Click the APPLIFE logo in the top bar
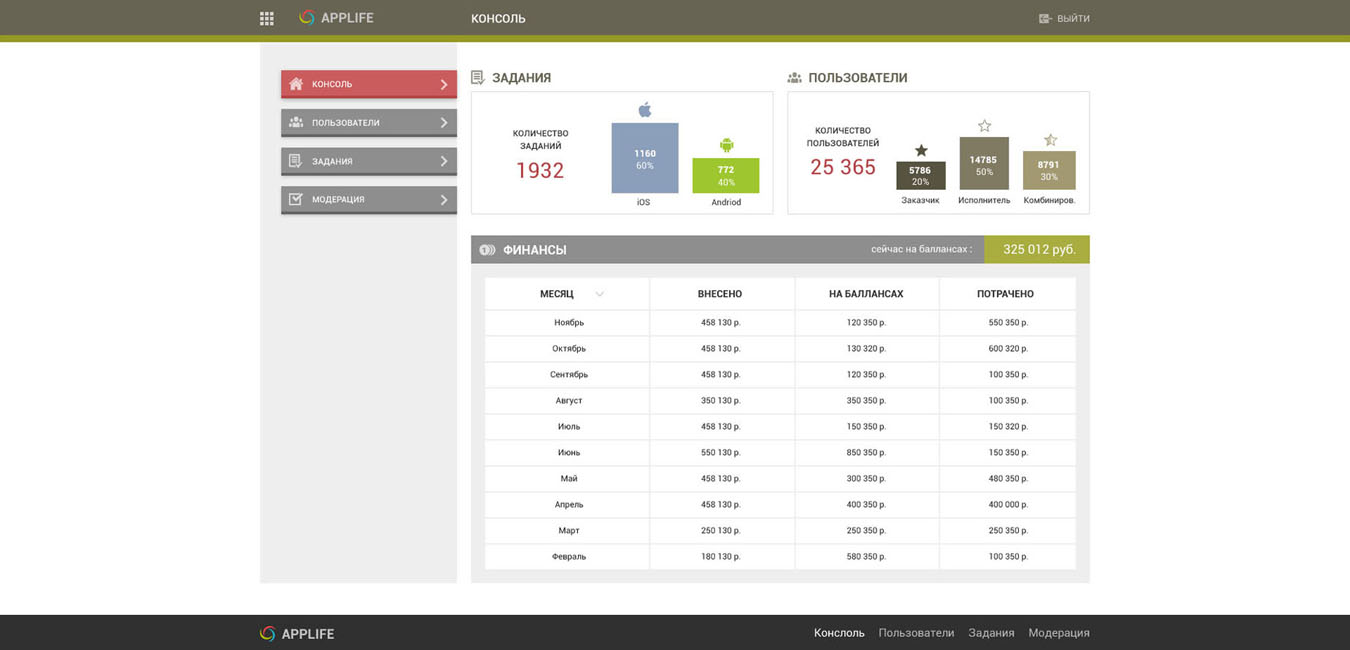 [x=336, y=18]
